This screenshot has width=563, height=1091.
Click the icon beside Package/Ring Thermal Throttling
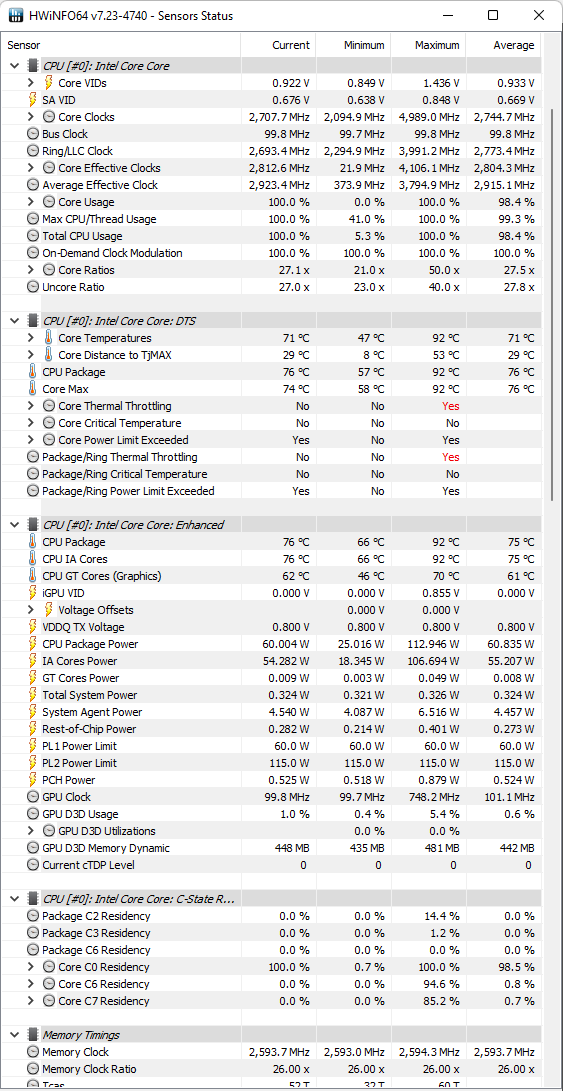coord(33,457)
